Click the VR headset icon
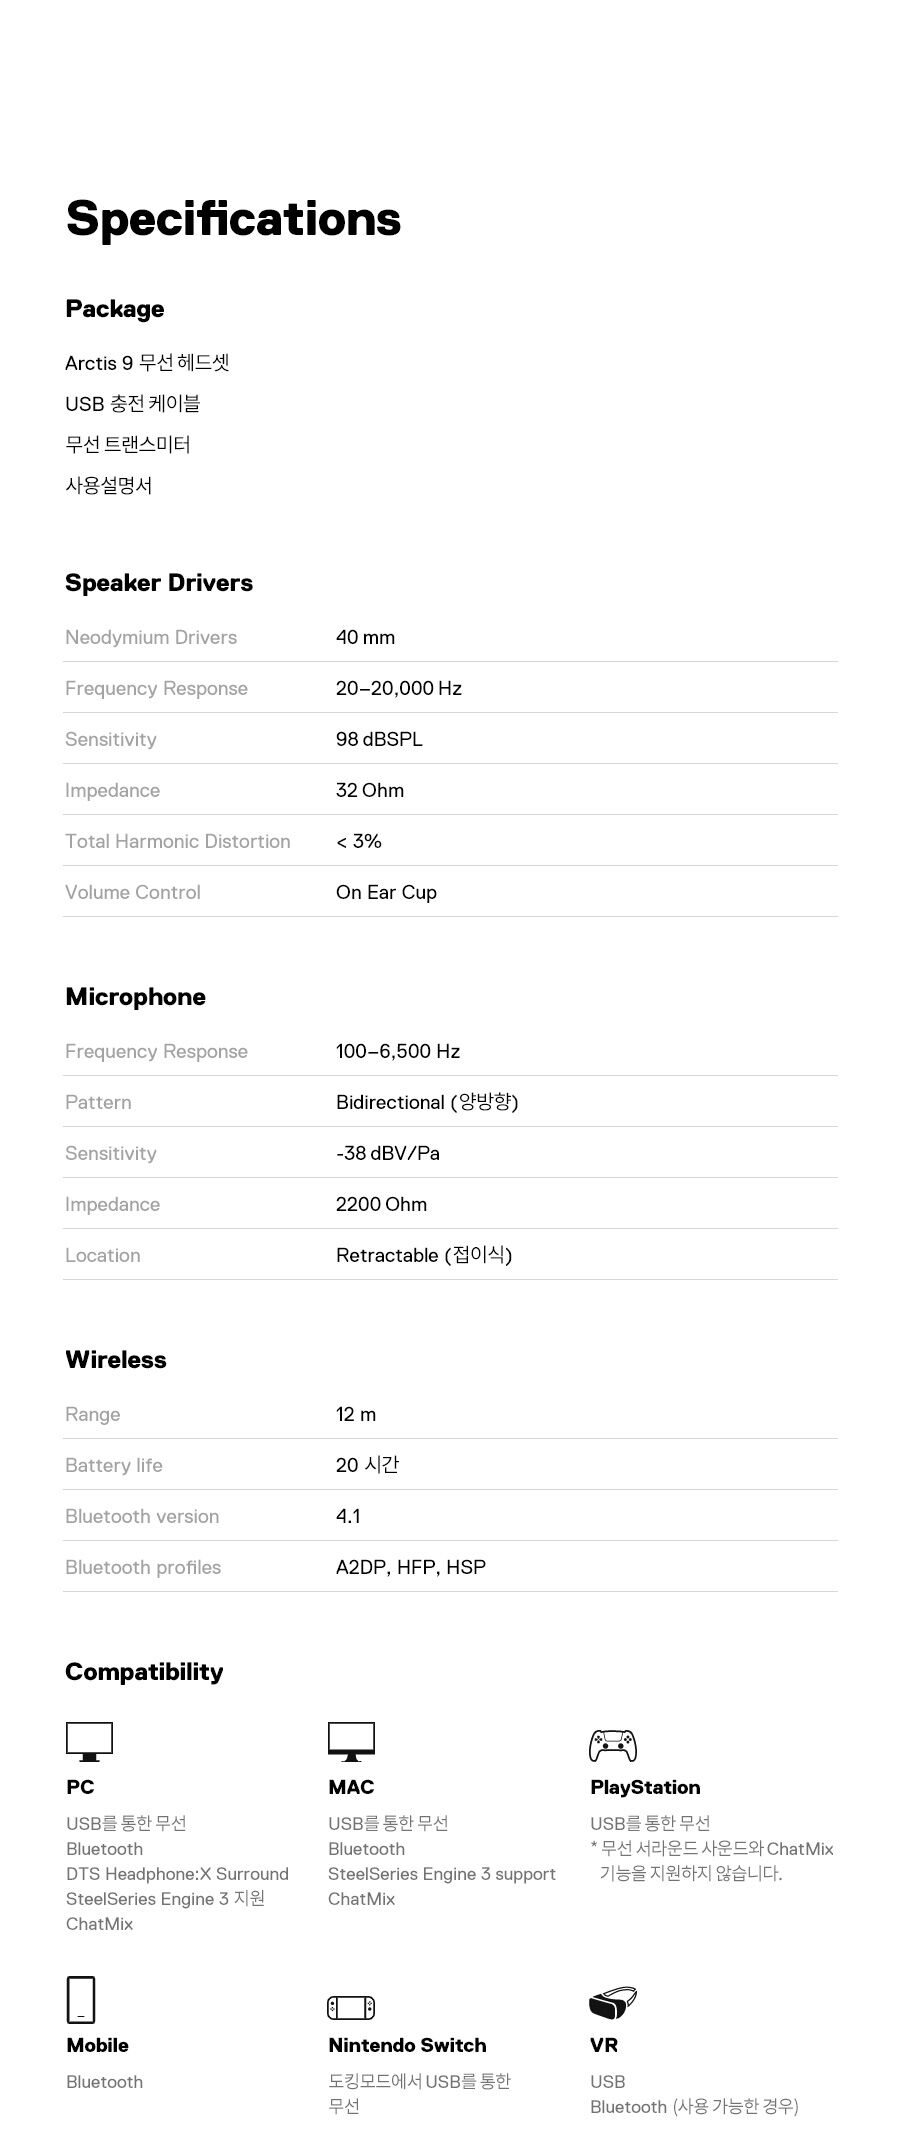This screenshot has height=2130, width=900. [x=613, y=2002]
